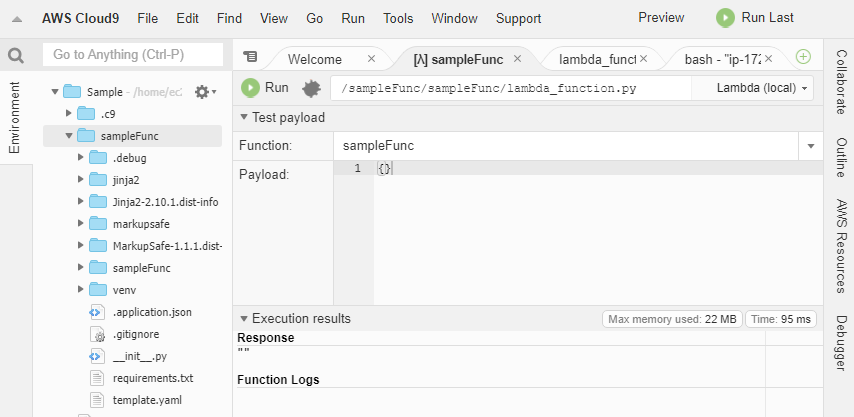Viewport: 854px width, 417px height.
Task: Collapse the Sample root folder
Action: (55, 91)
